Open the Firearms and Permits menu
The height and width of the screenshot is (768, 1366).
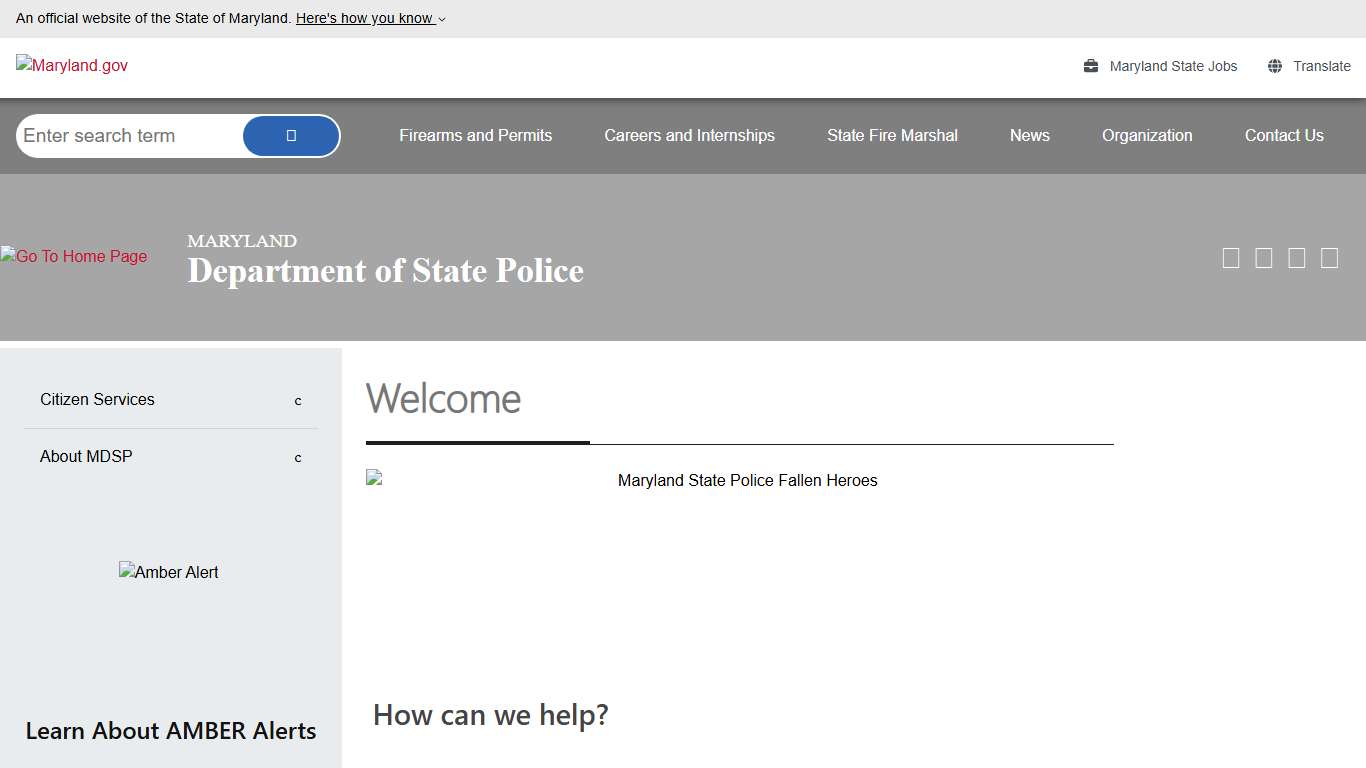click(x=475, y=135)
